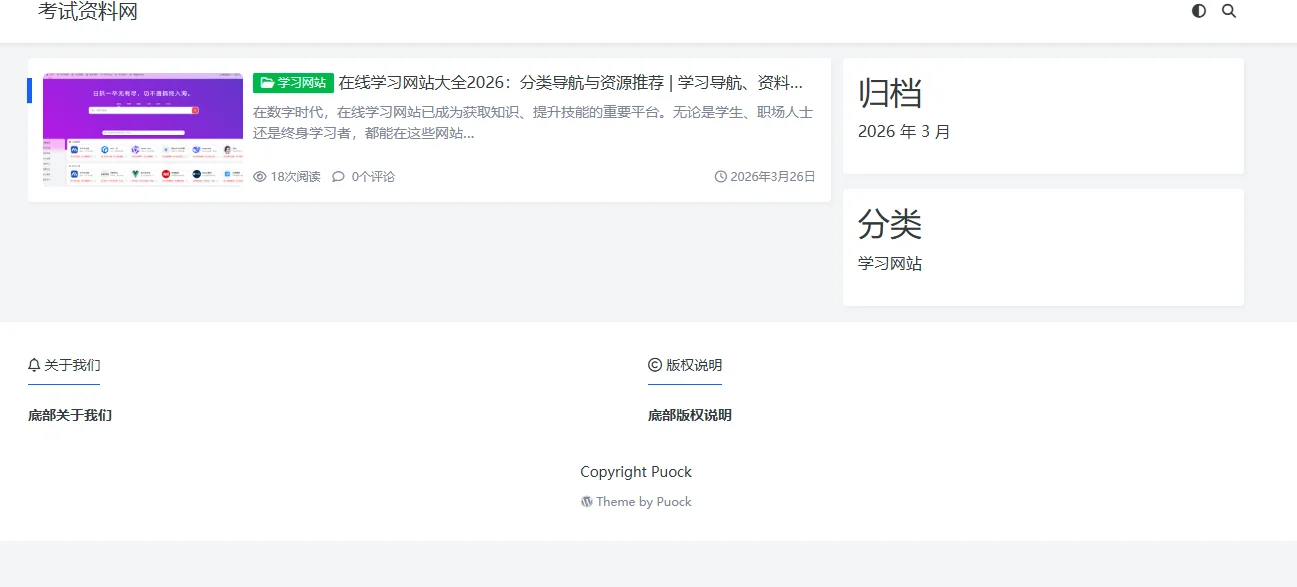Click the eye icon beside 18次阅读
Screen dimensions: 1297x587
click(258, 176)
